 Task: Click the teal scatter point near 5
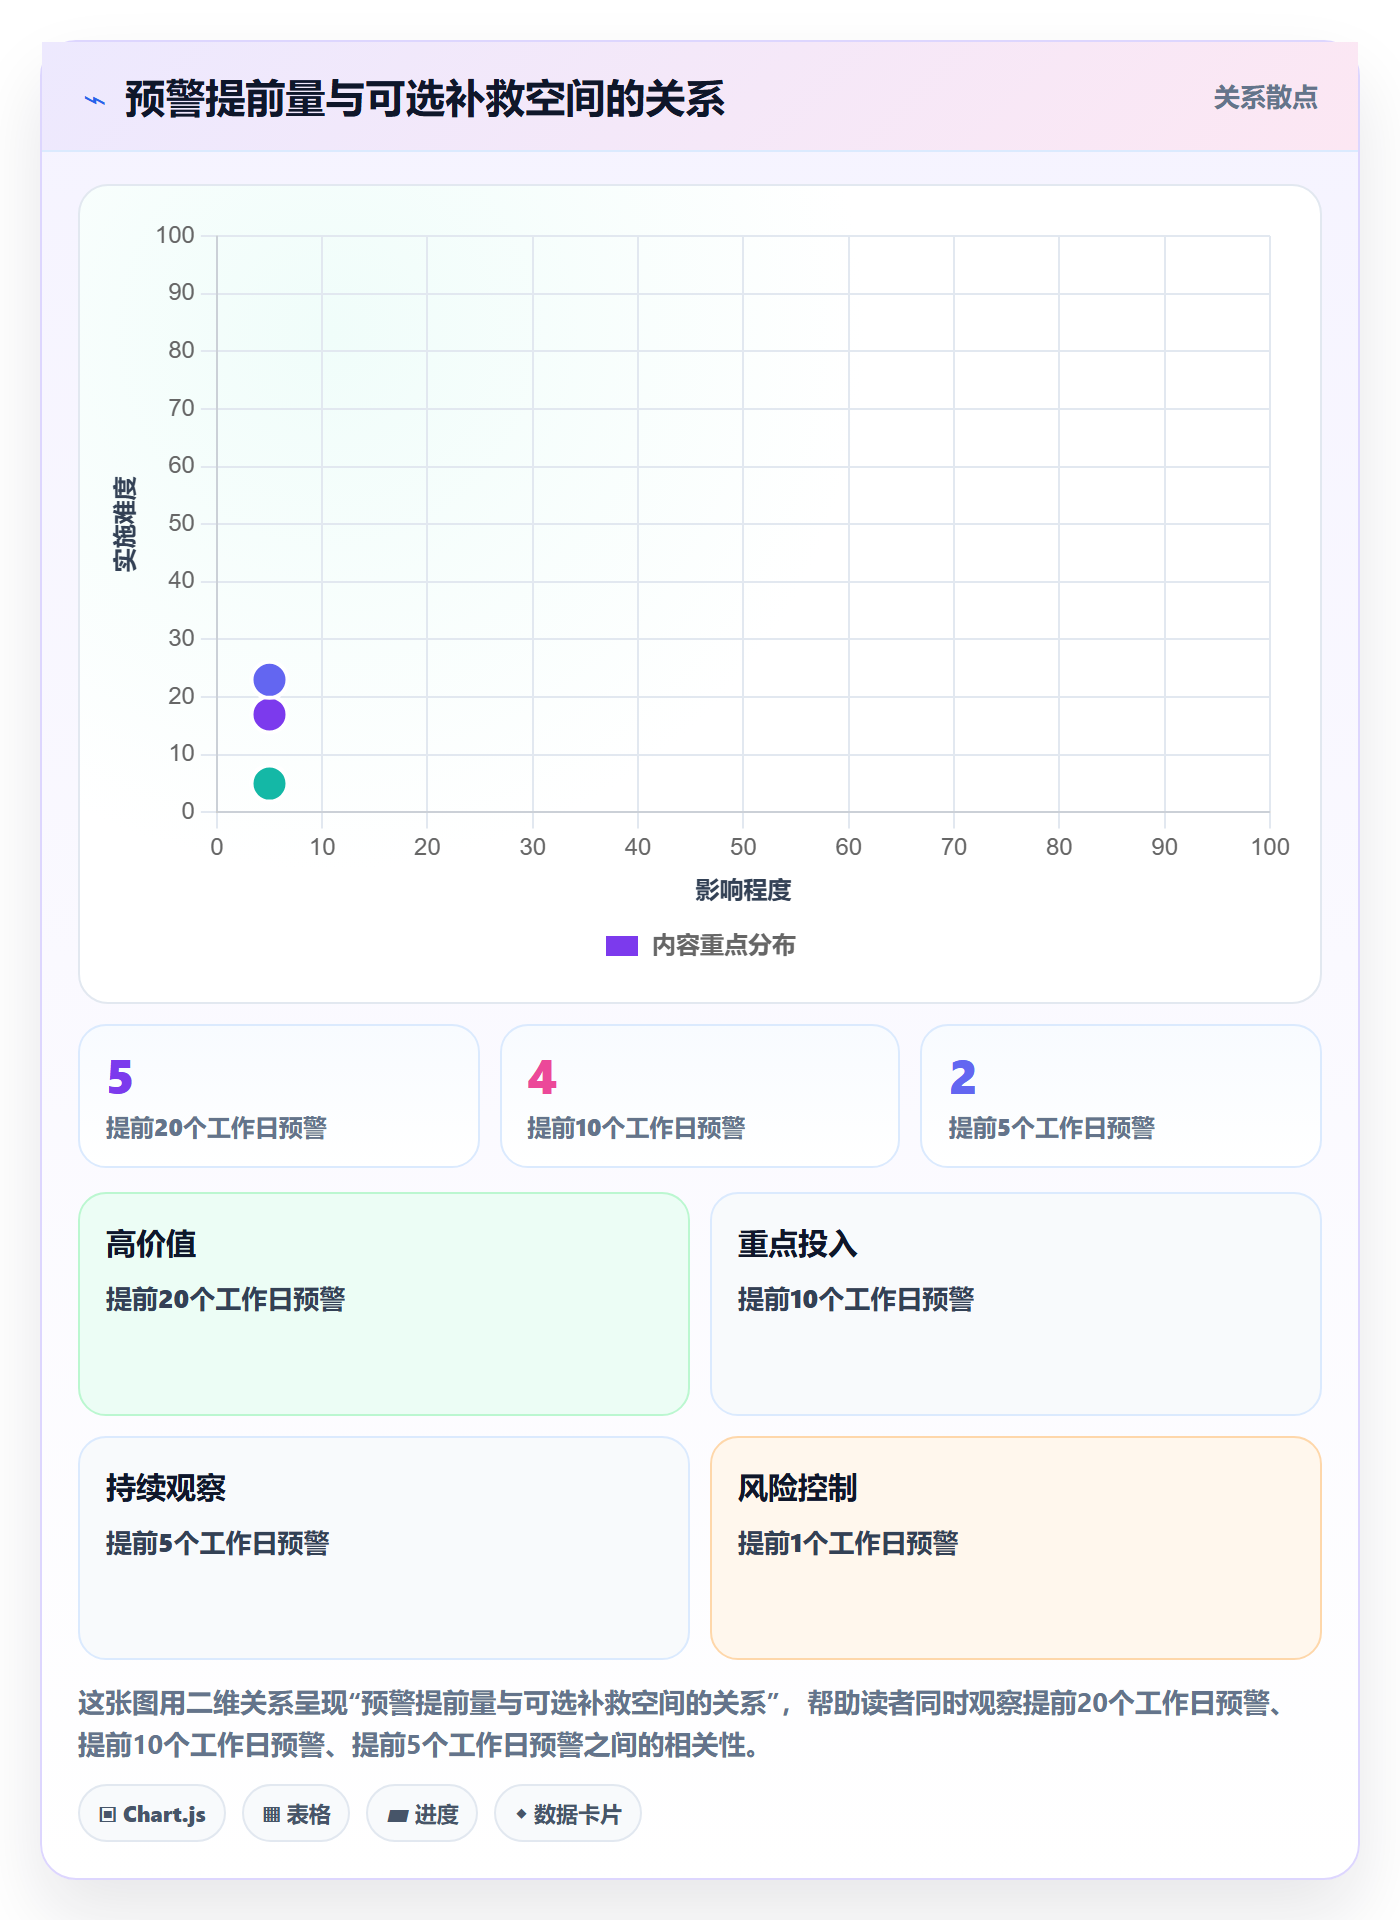tap(269, 784)
